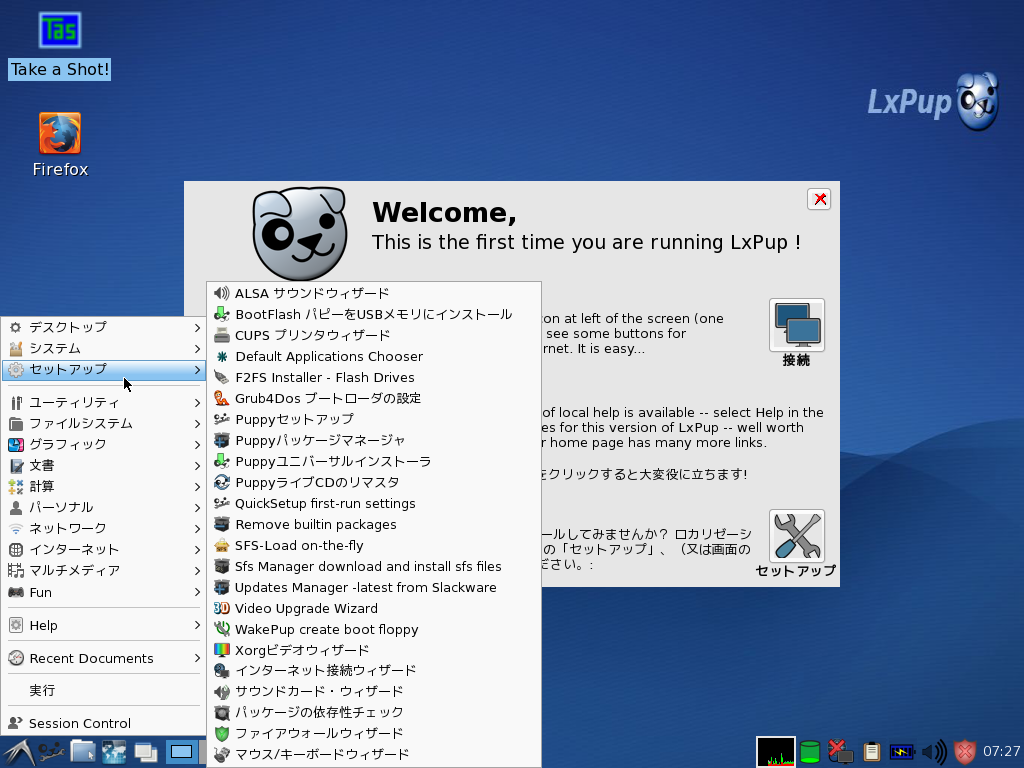Image resolution: width=1024 pixels, height=768 pixels.
Task: Expand the ユーティリティ submenu arrow
Action: (x=197, y=402)
